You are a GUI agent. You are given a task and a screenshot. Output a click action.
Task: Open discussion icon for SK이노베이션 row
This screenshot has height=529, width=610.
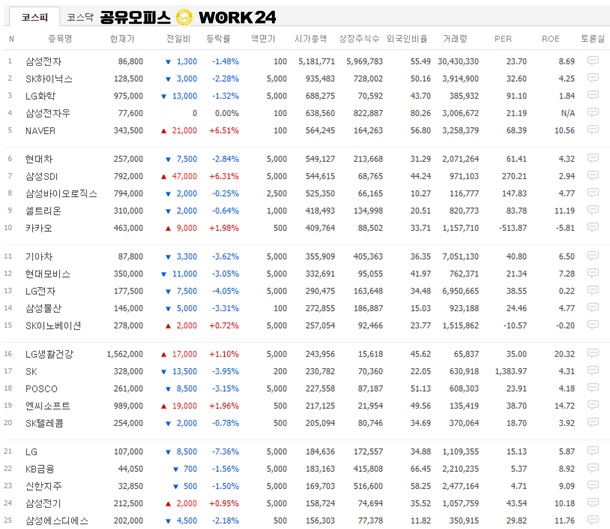[x=592, y=325]
